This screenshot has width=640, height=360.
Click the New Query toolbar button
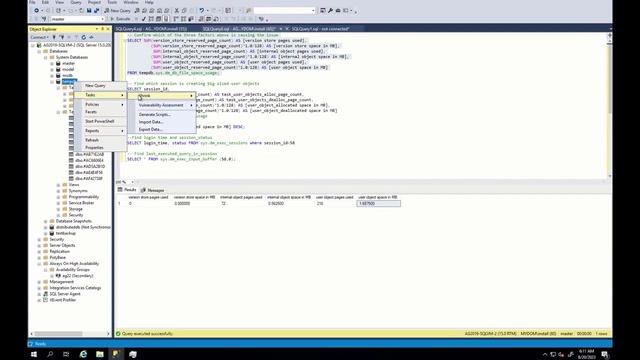tap(117, 11)
